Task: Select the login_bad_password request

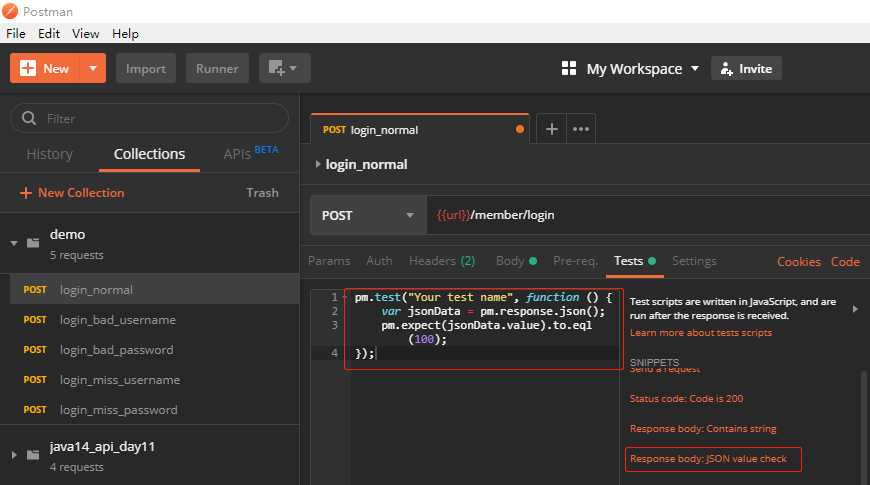Action: click(154, 350)
